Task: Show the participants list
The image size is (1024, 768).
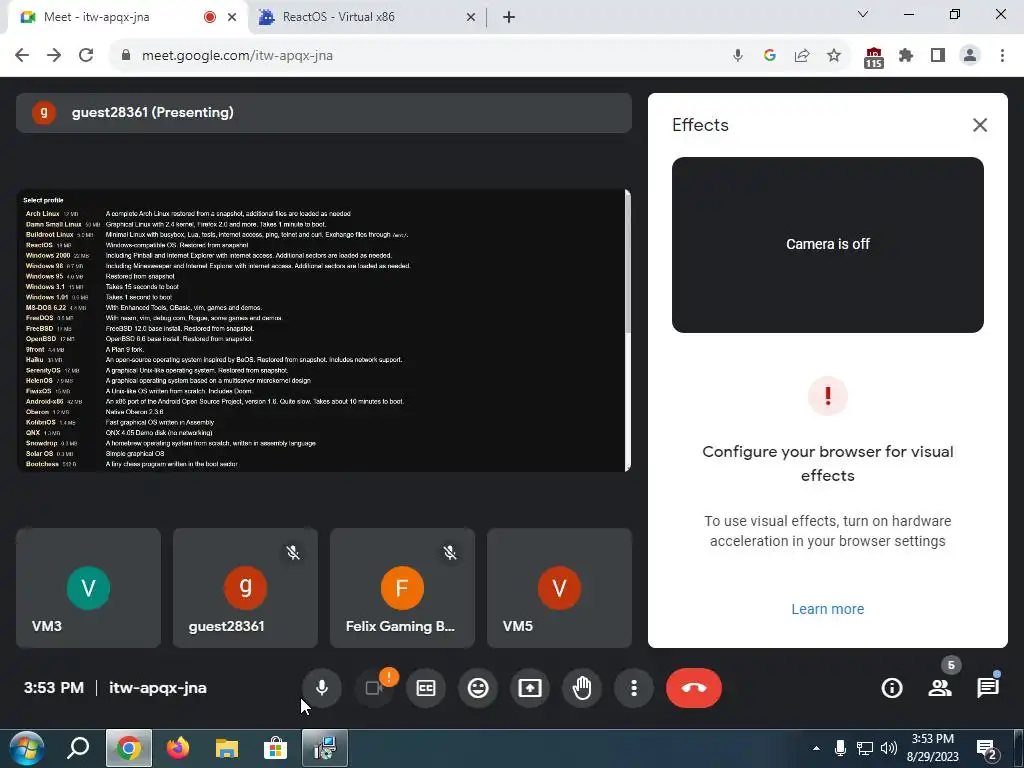Action: coord(940,688)
